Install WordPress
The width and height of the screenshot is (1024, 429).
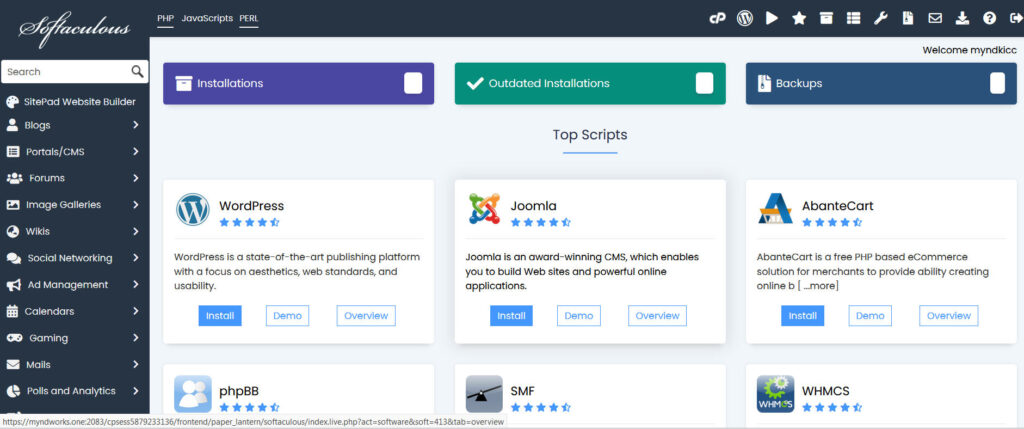coord(220,315)
